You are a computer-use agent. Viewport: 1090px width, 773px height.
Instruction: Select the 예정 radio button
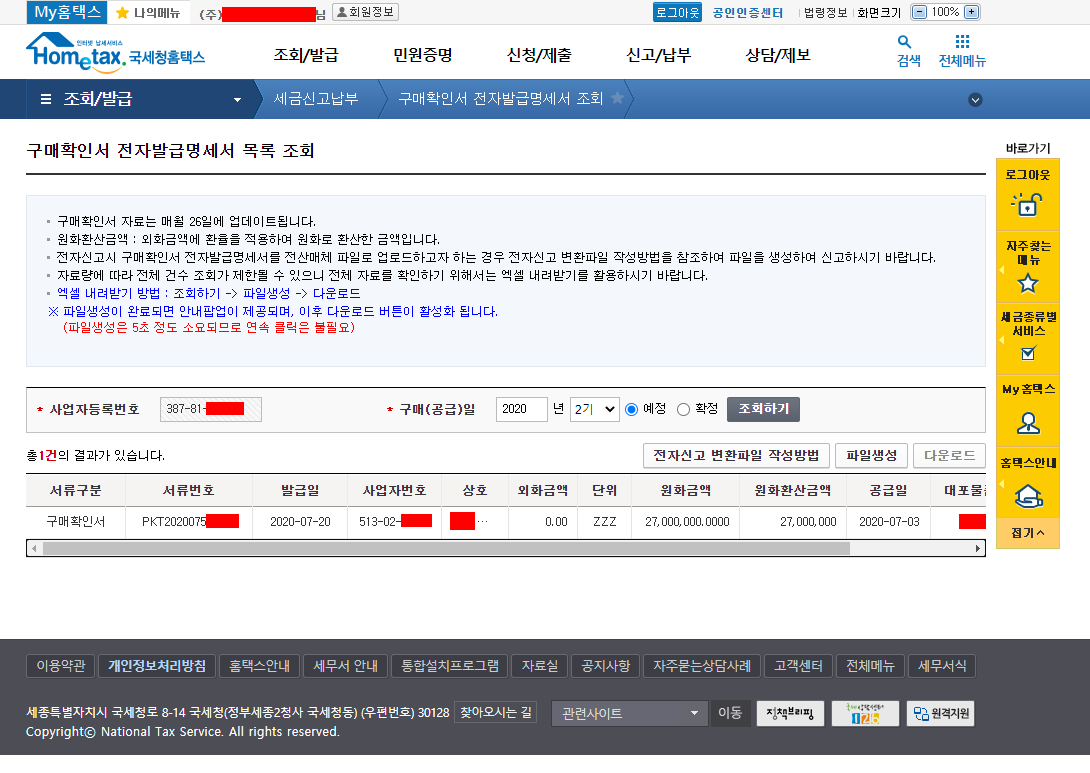tap(631, 409)
